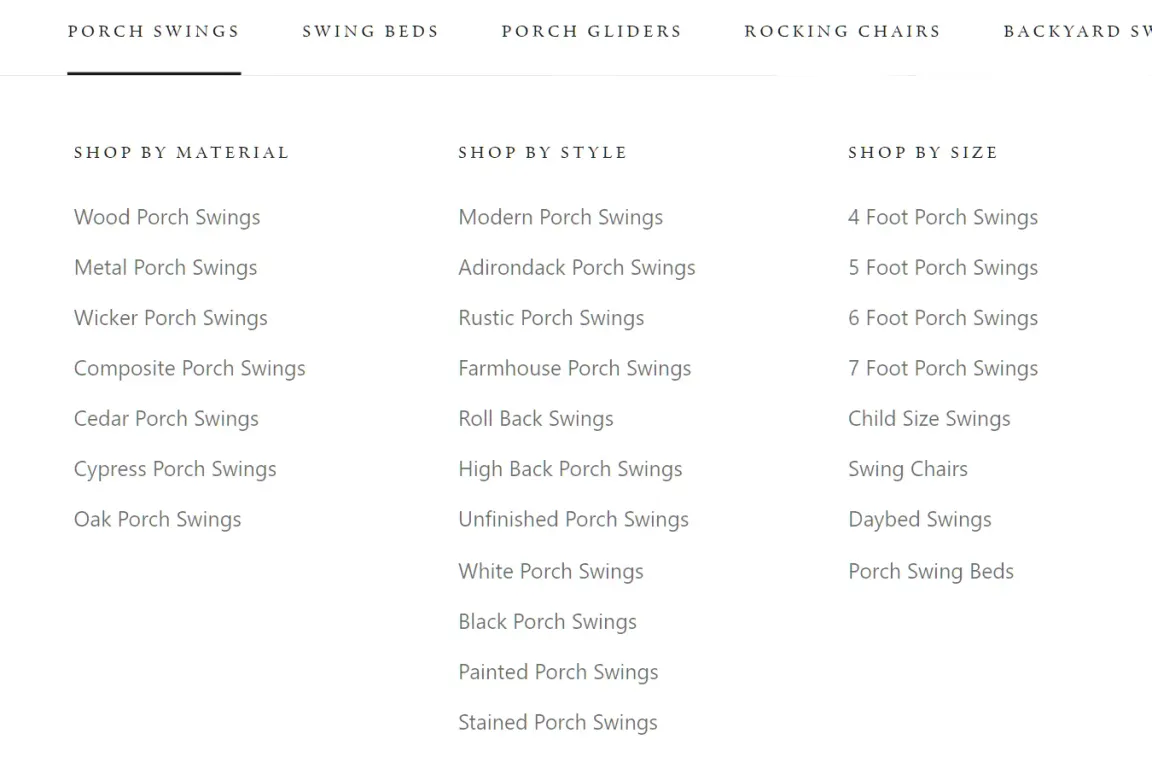The width and height of the screenshot is (1152, 768).
Task: Browse Child Size Swings
Action: 929,419
